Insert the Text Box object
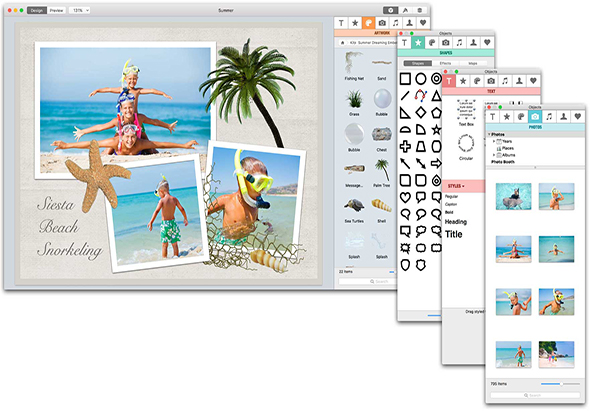590x411 pixels. [x=466, y=112]
